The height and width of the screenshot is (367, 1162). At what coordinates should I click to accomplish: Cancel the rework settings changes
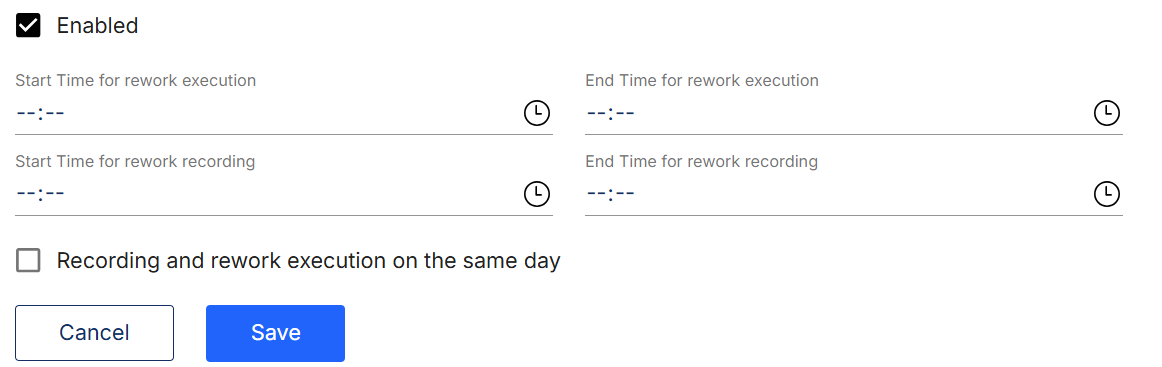point(94,333)
